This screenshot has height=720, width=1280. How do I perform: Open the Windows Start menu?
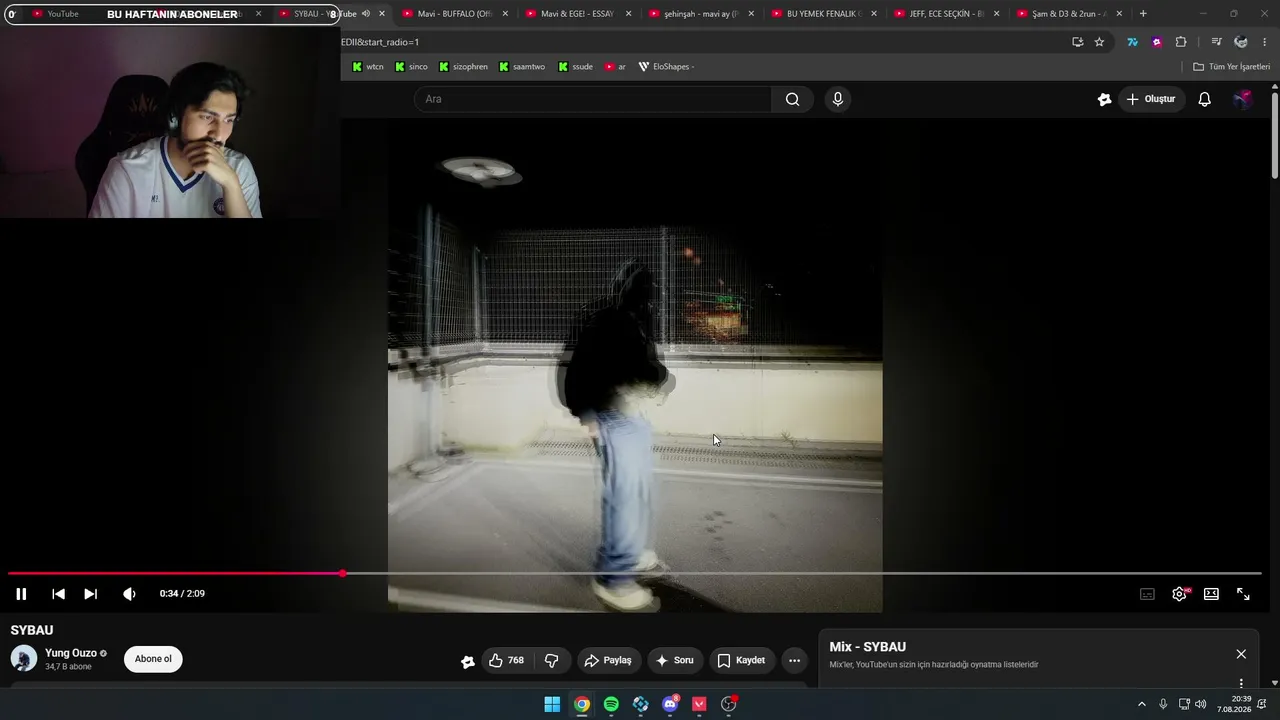(x=552, y=704)
